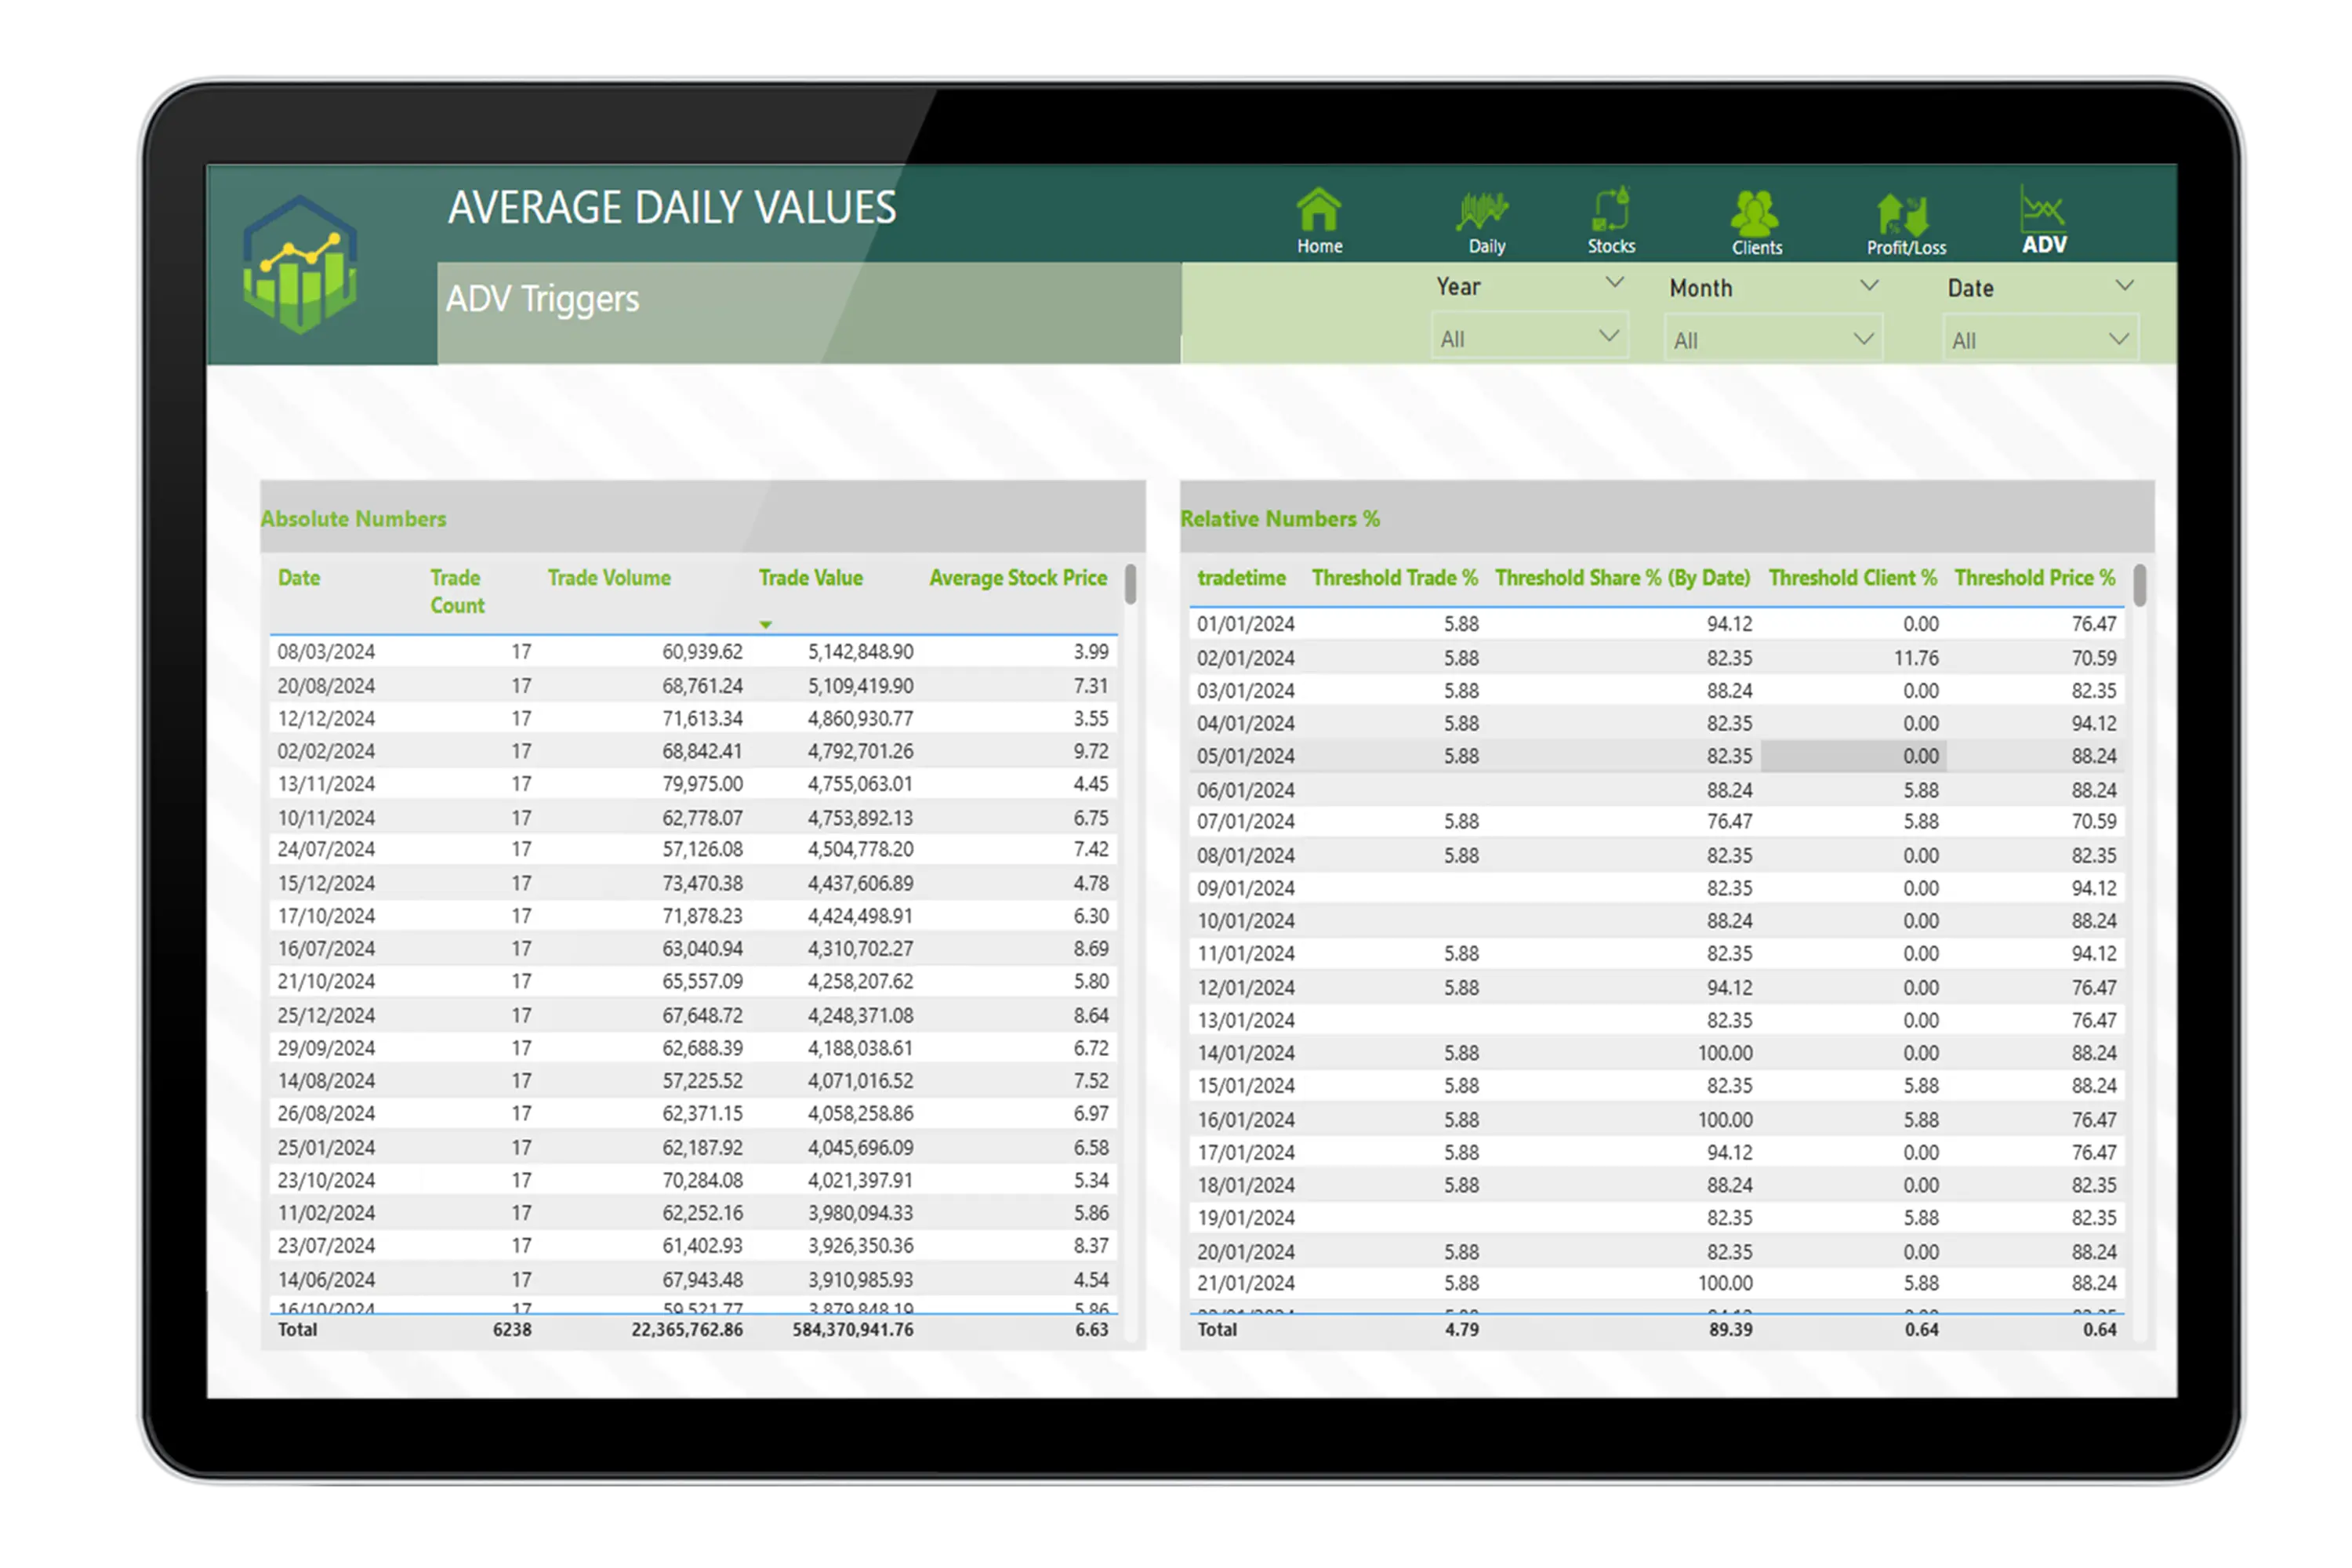
Task: Collapse the Date slicer header chevron
Action: pos(2125,285)
